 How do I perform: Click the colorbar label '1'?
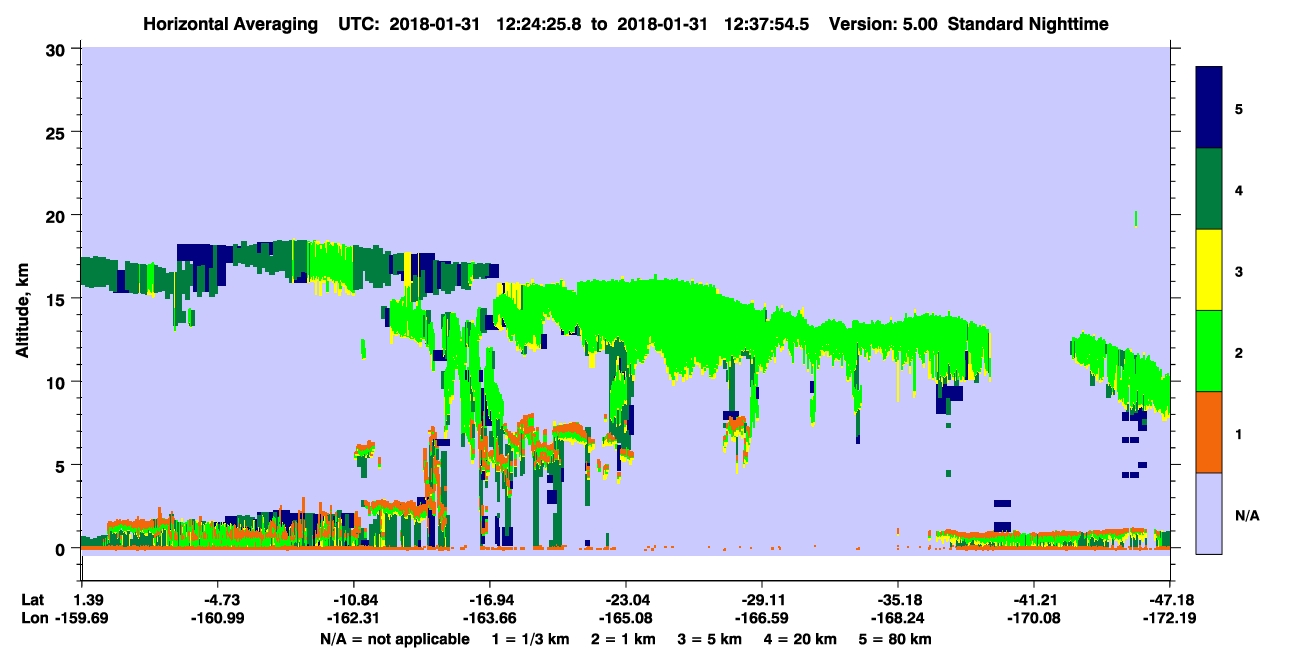click(1239, 434)
